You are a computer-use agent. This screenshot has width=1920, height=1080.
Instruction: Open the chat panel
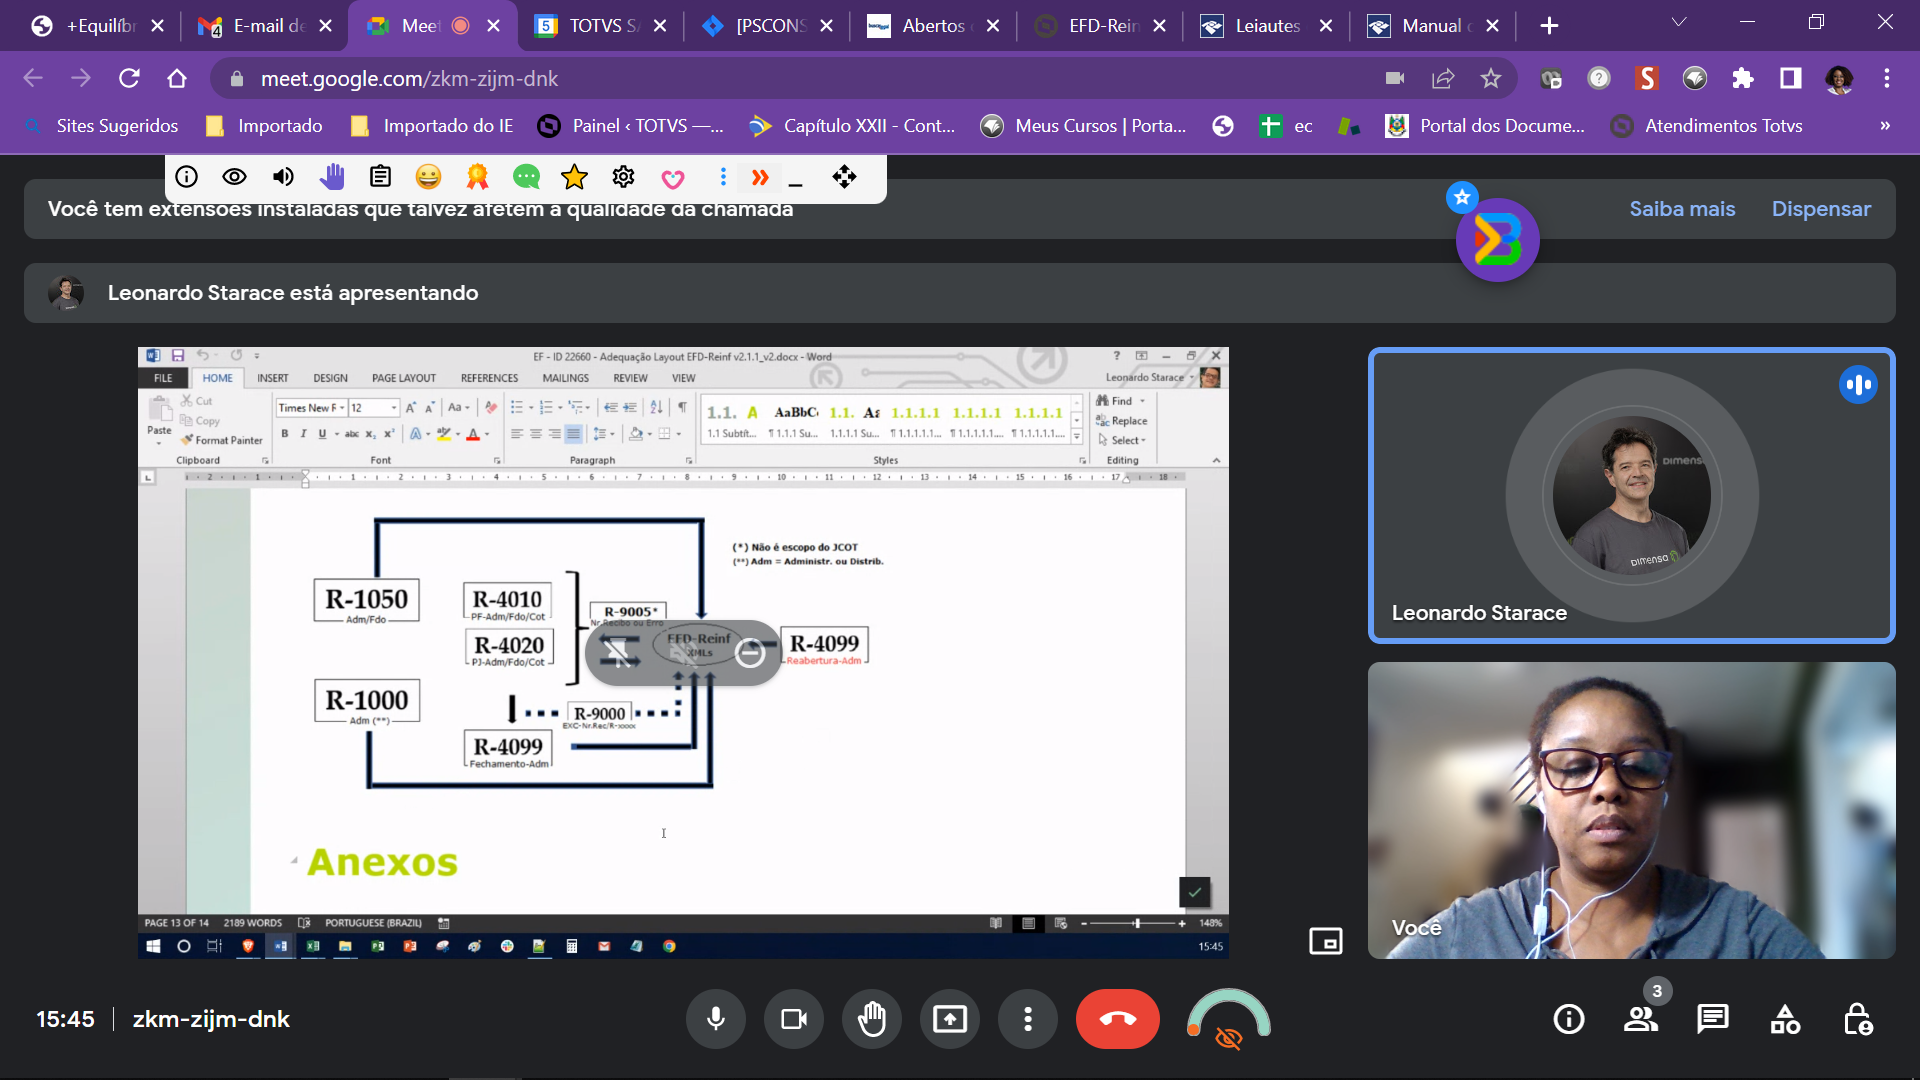(1712, 1019)
